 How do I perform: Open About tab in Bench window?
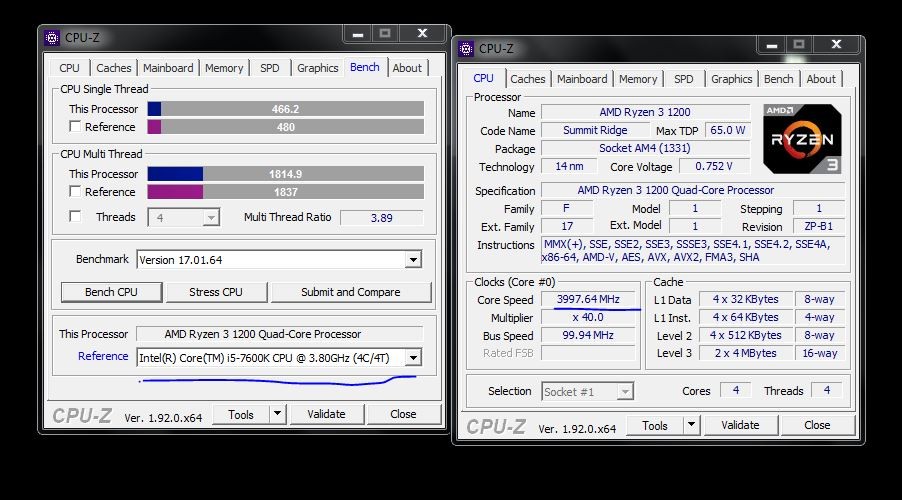tap(407, 68)
